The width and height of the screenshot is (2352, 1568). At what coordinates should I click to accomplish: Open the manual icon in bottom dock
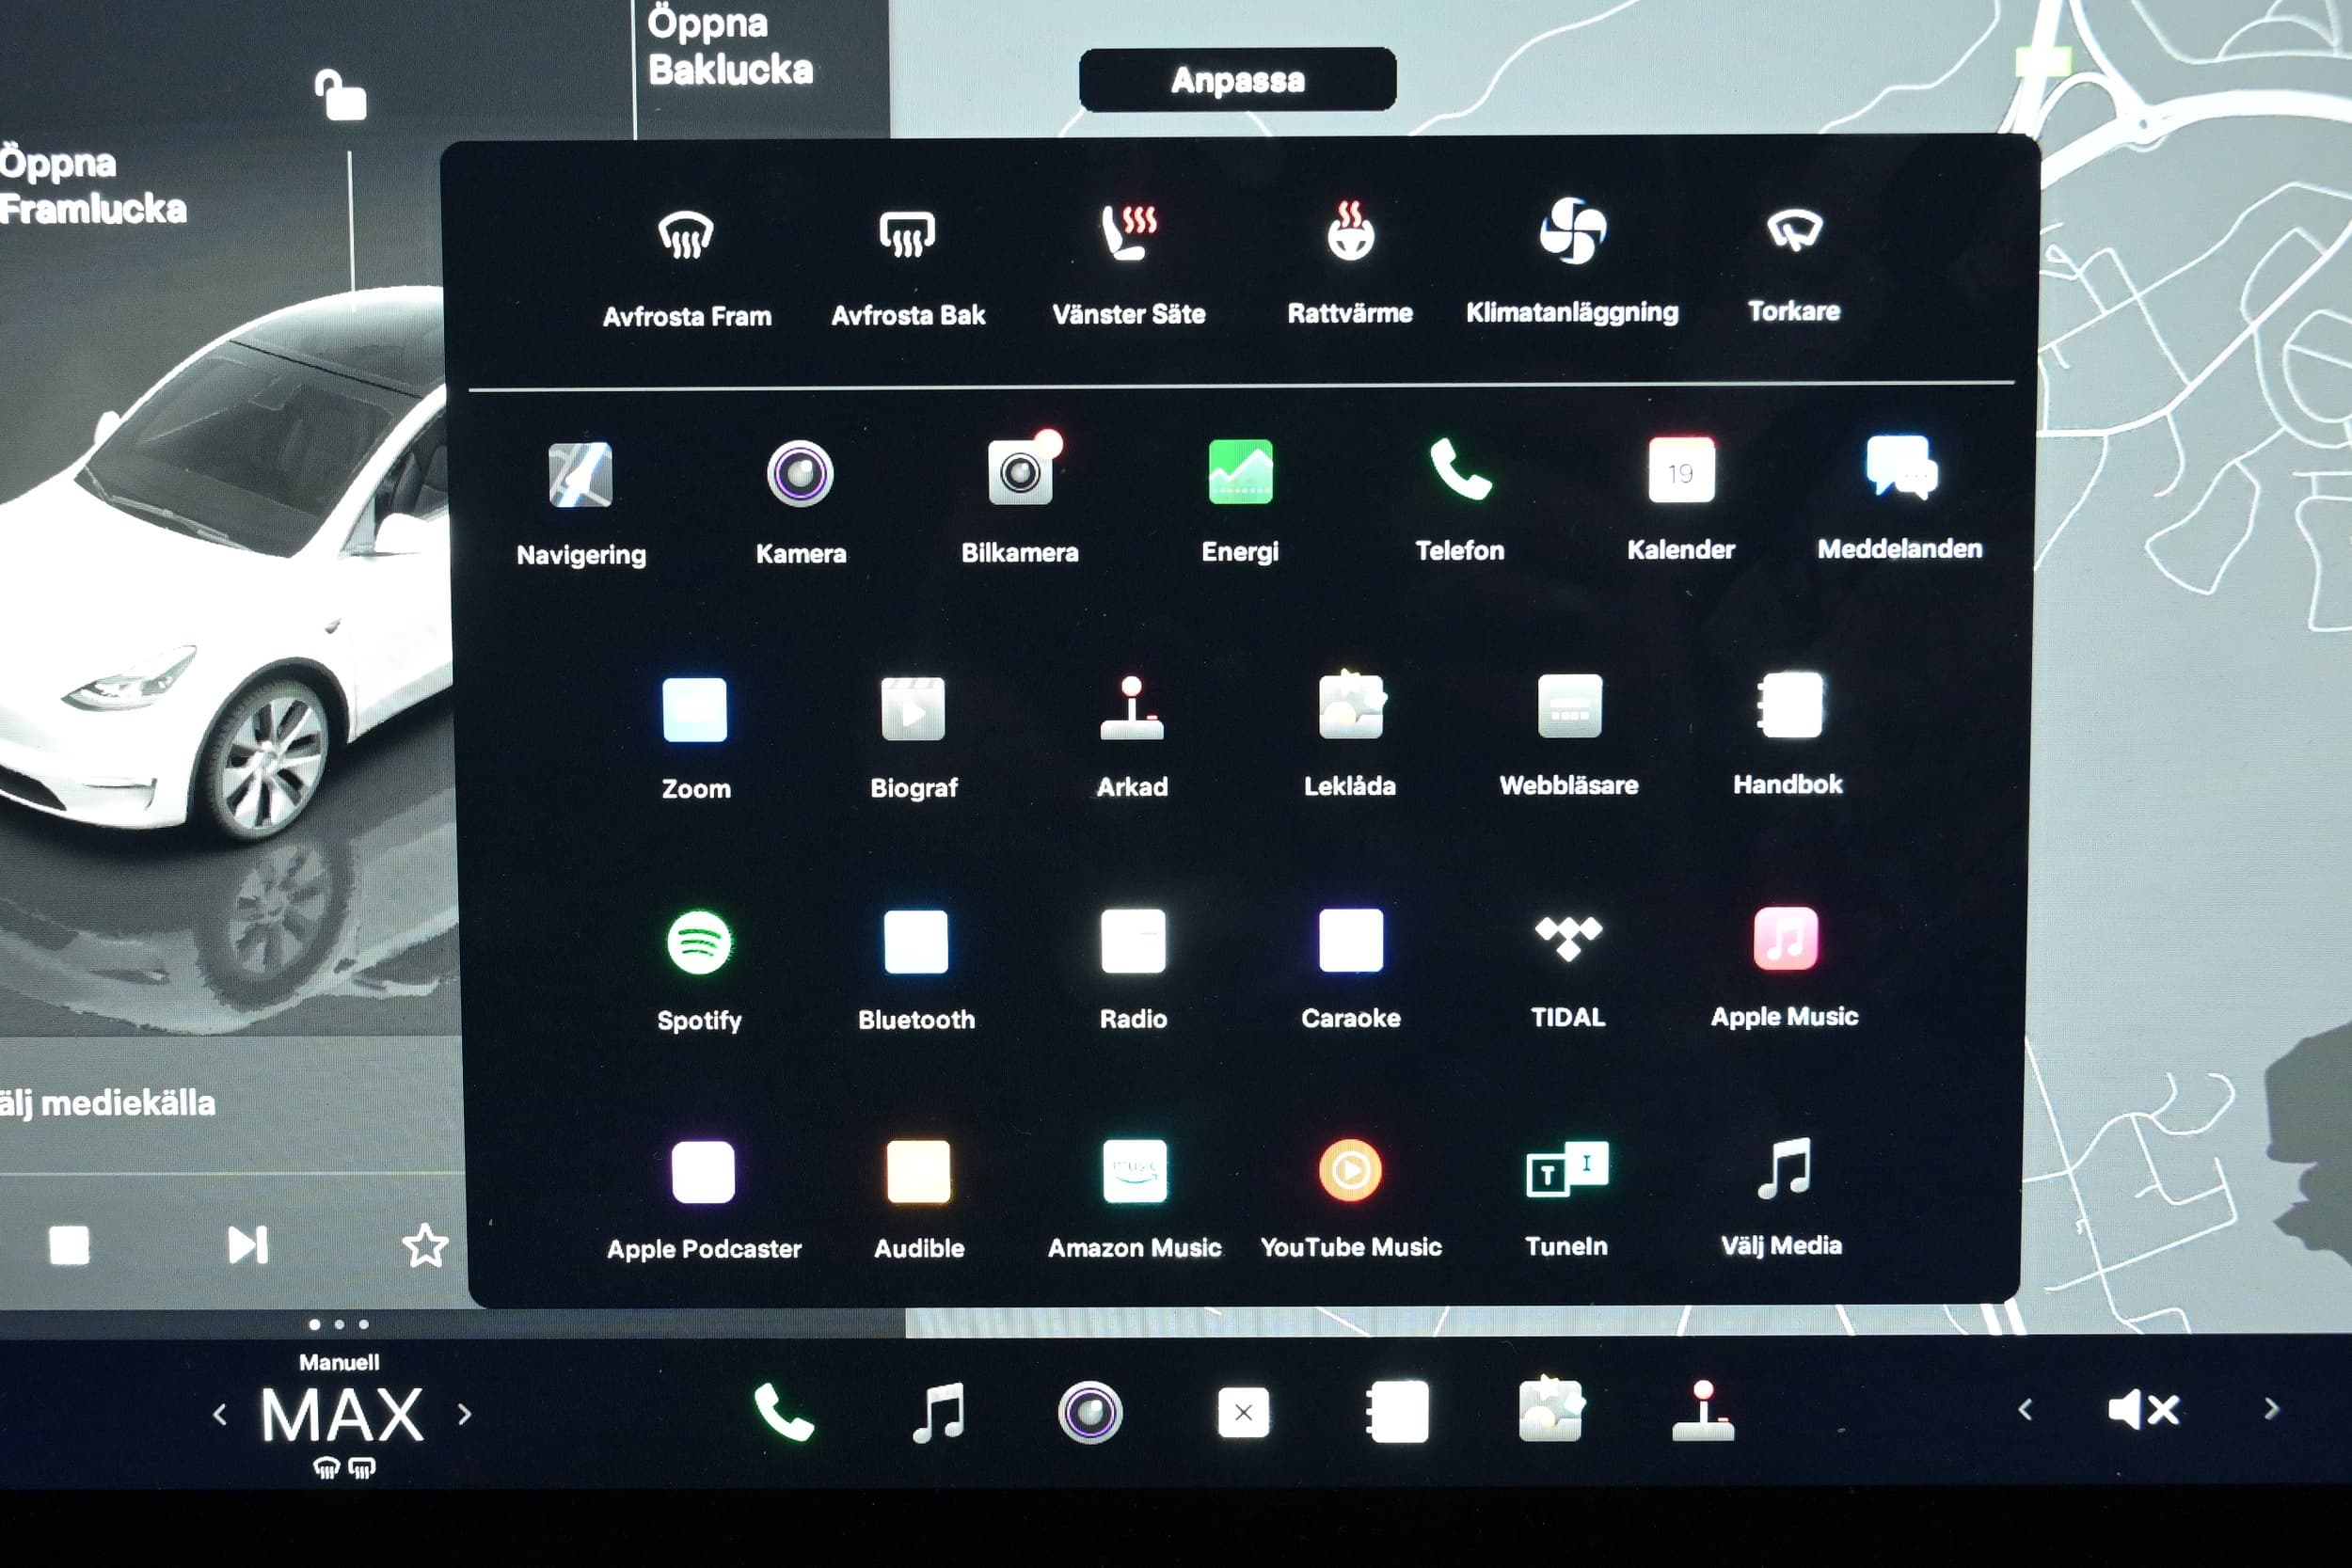click(1397, 1411)
